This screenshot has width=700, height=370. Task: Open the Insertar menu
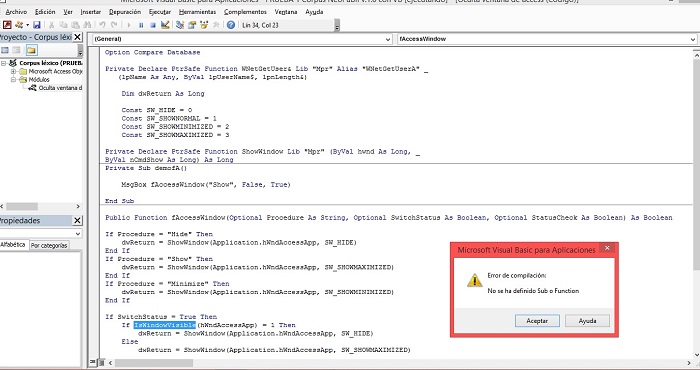tap(91, 12)
